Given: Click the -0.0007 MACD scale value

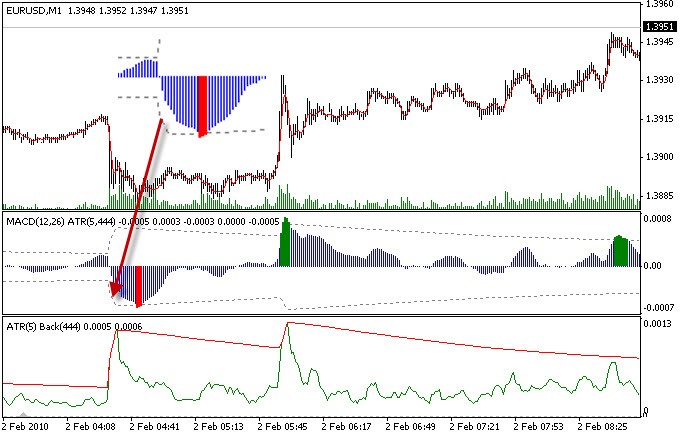Looking at the screenshot, I should (x=658, y=305).
